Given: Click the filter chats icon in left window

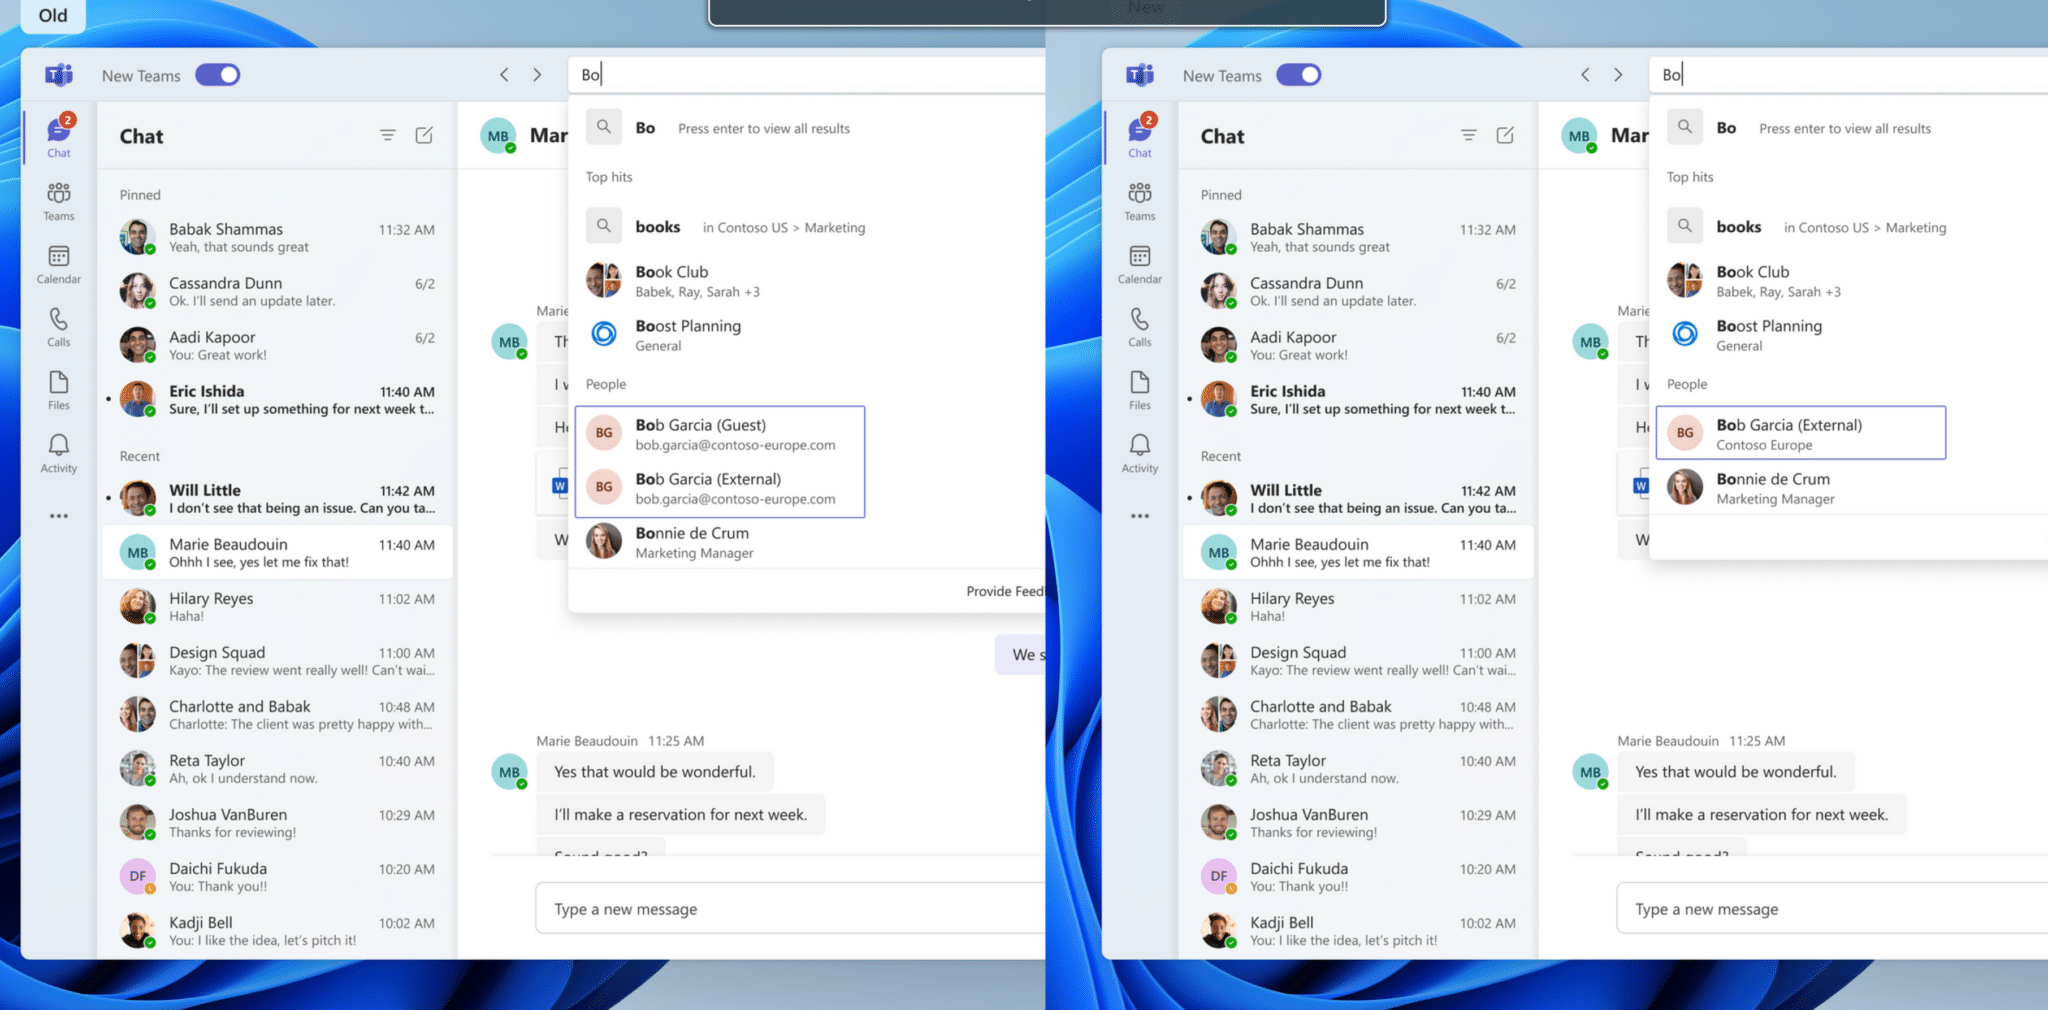Looking at the screenshot, I should click(x=388, y=135).
